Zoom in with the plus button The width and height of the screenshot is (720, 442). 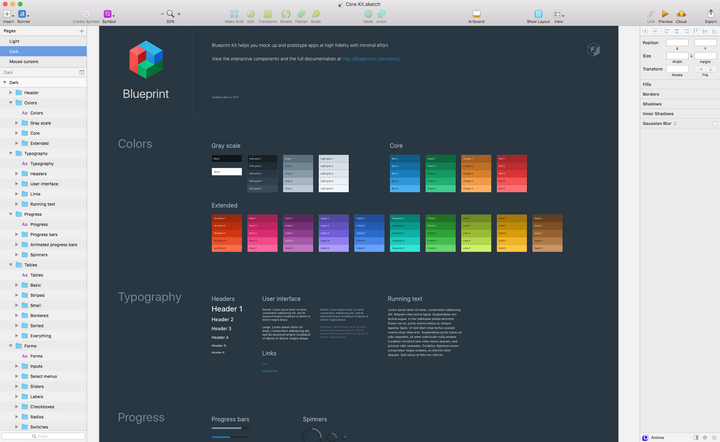179,14
